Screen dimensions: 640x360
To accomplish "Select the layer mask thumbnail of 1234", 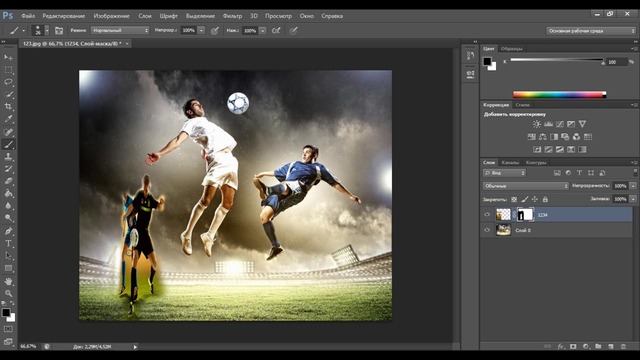I will pyautogui.click(x=525, y=215).
